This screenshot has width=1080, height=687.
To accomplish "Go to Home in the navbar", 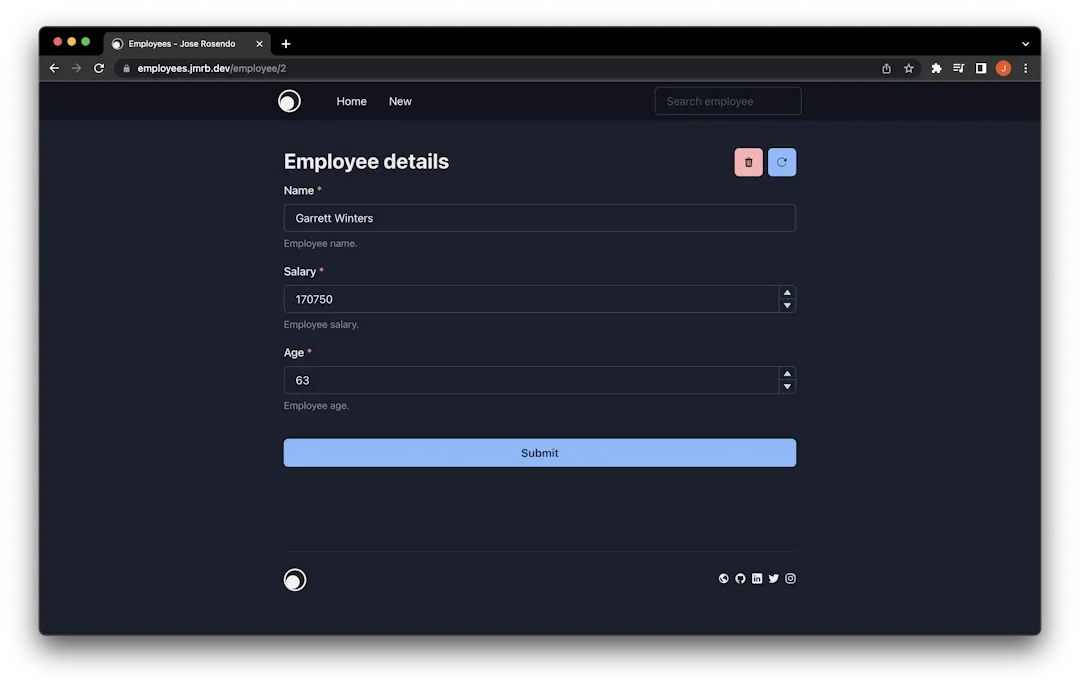I will pos(351,101).
